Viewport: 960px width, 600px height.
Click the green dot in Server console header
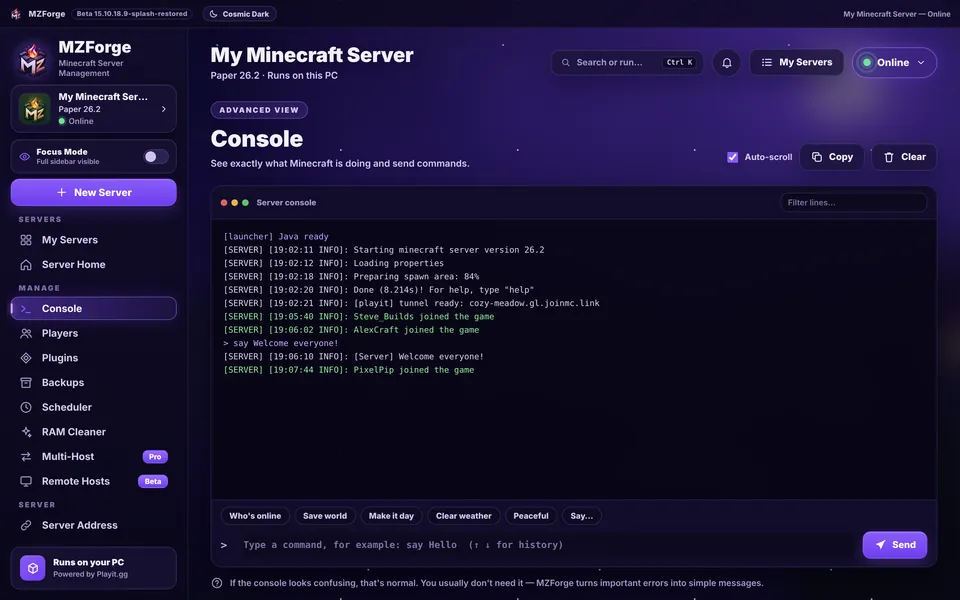tap(246, 203)
